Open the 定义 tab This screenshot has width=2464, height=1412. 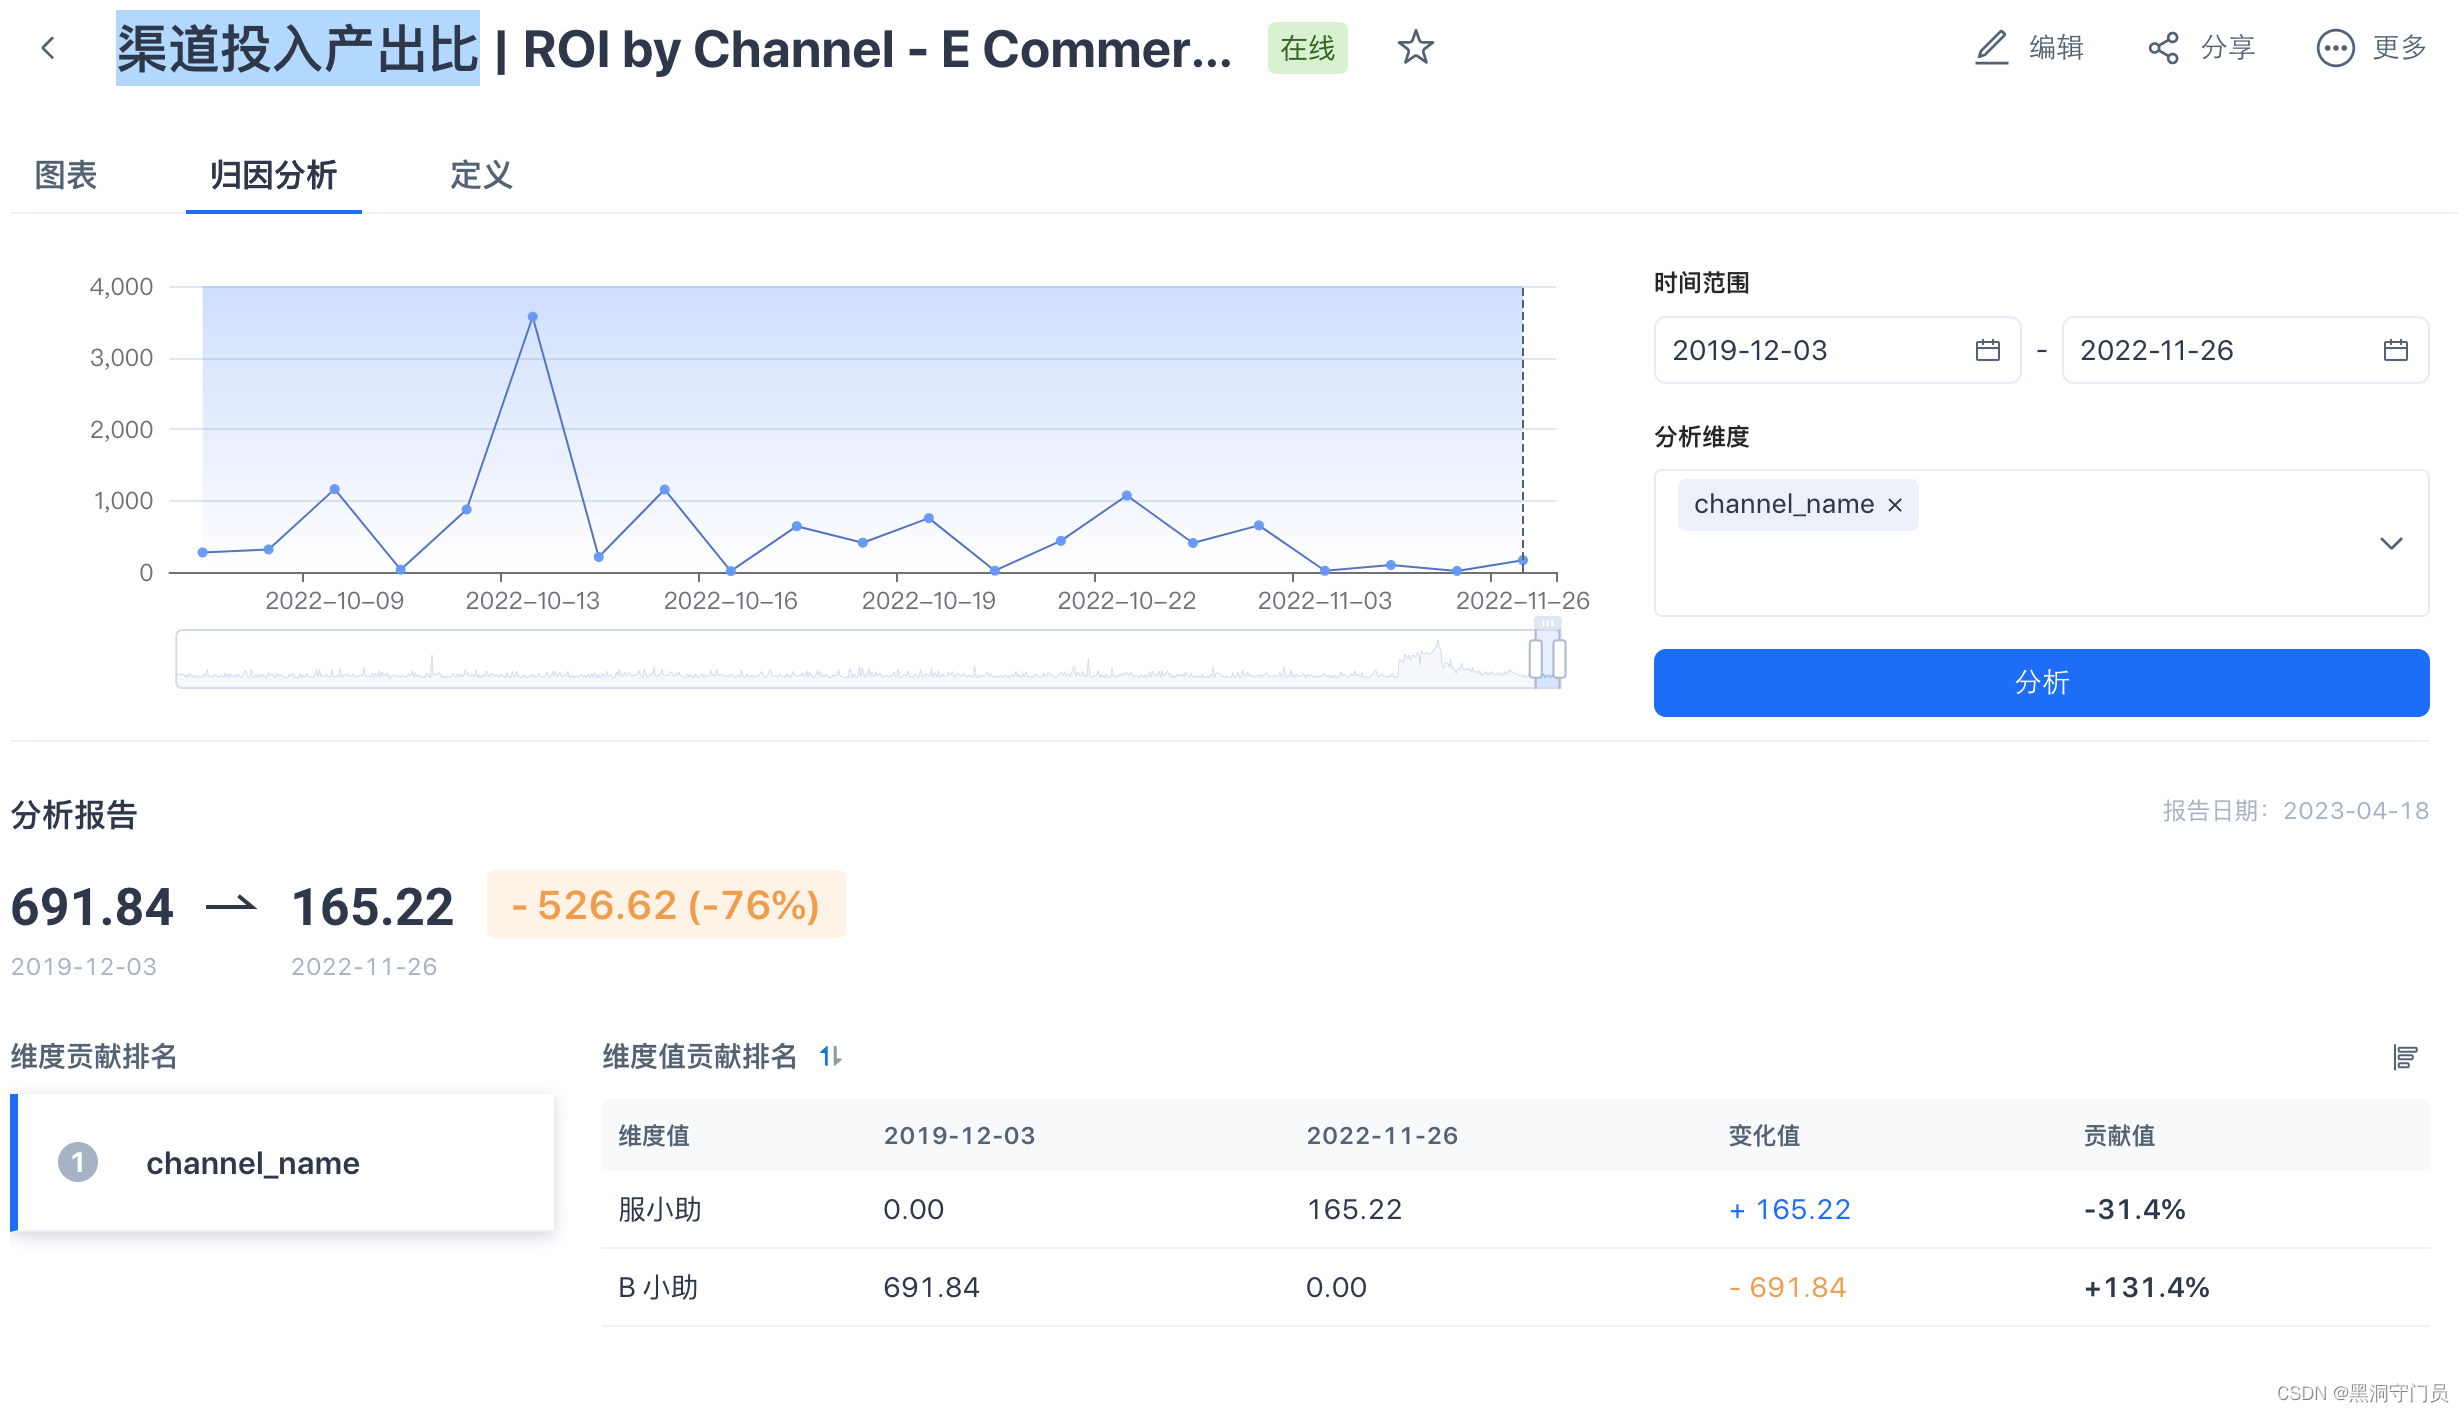pos(481,175)
